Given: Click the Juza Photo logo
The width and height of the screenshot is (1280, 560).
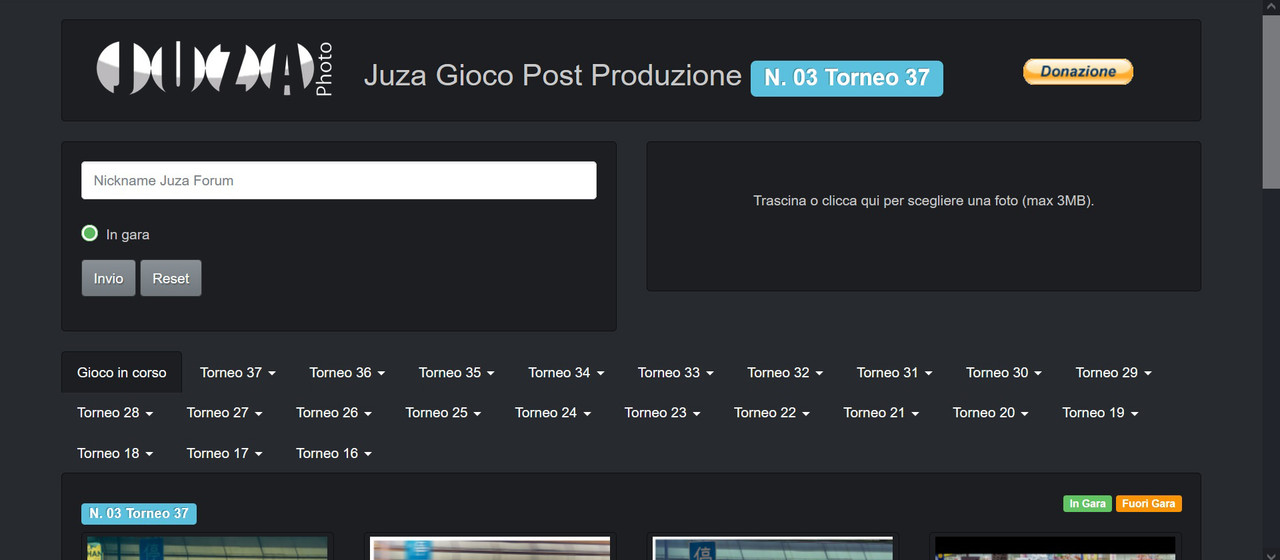Looking at the screenshot, I should coord(214,70).
